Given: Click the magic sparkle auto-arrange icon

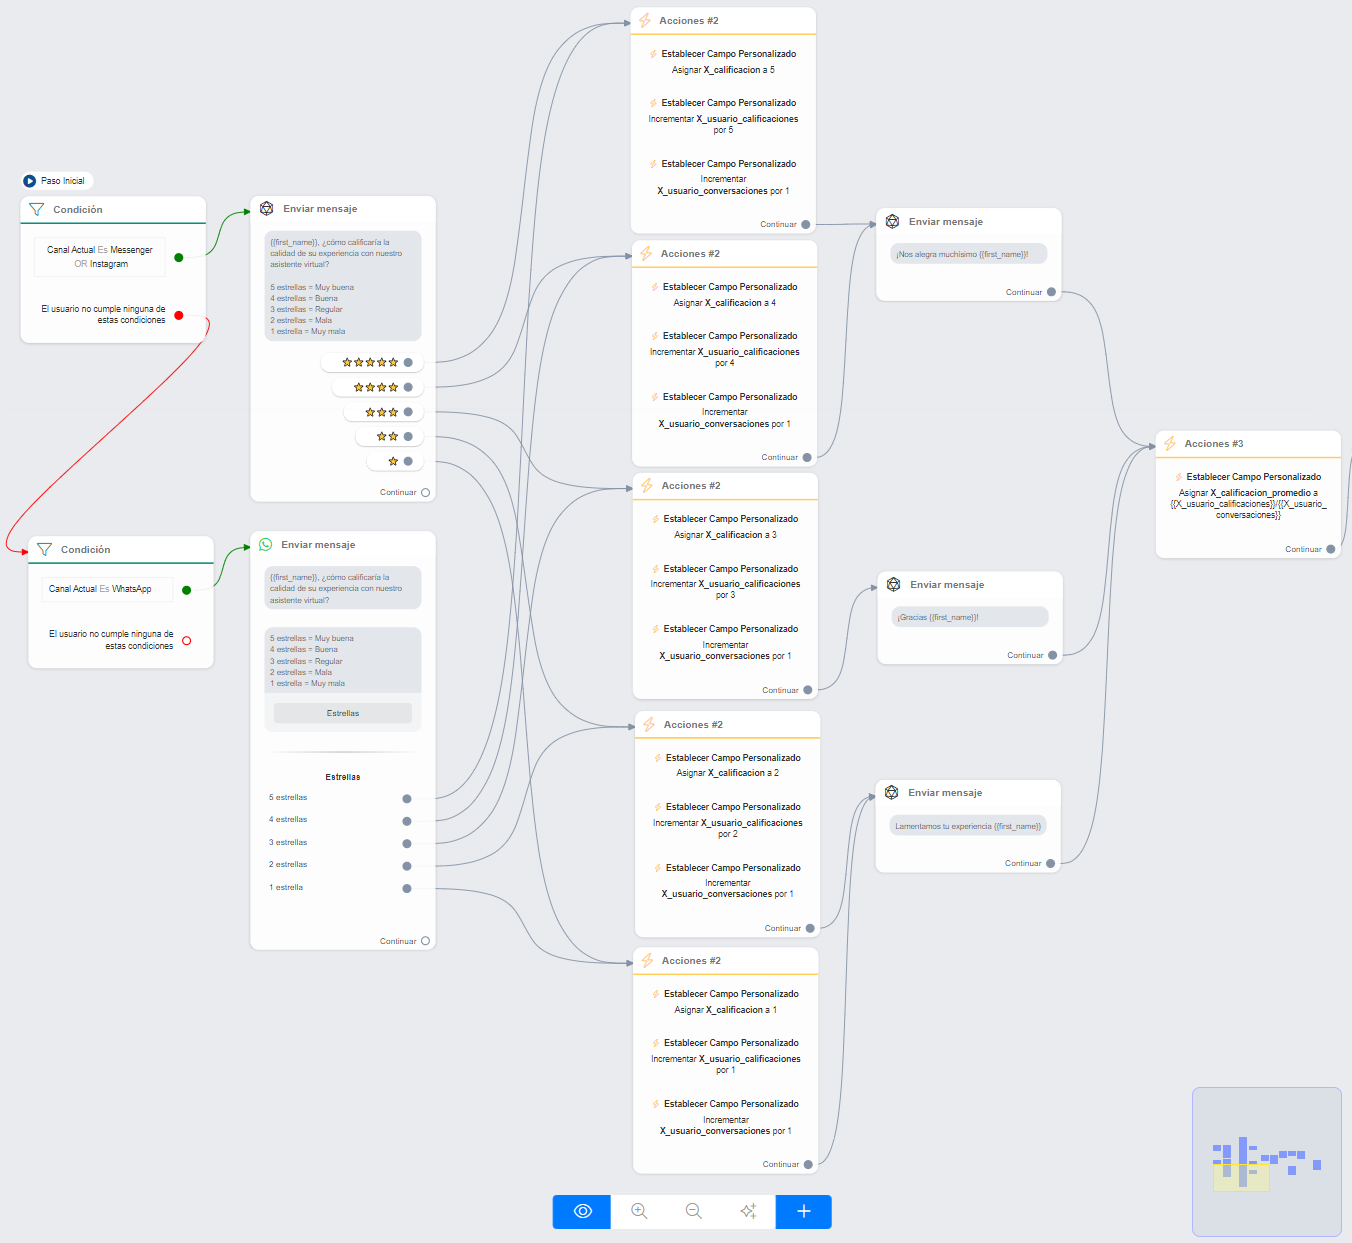Looking at the screenshot, I should (748, 1211).
